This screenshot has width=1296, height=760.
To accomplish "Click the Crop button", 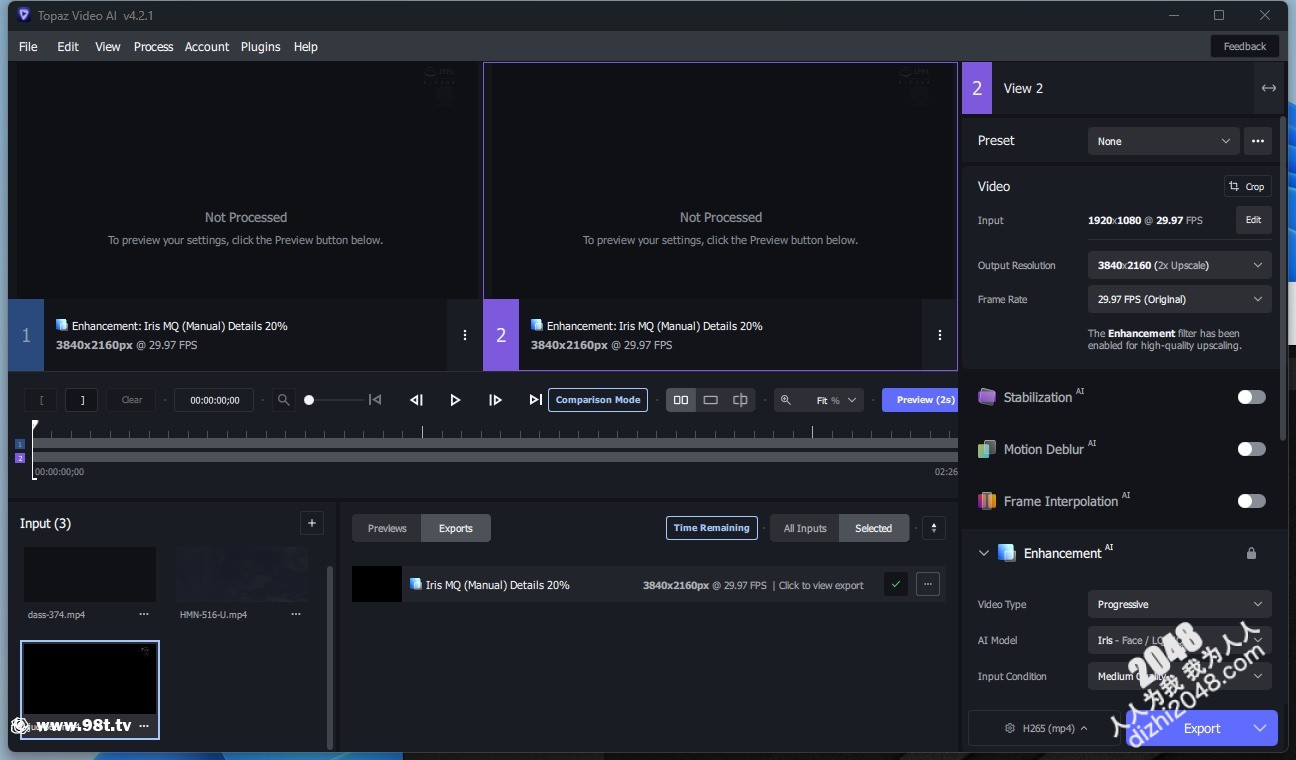I will (1248, 186).
